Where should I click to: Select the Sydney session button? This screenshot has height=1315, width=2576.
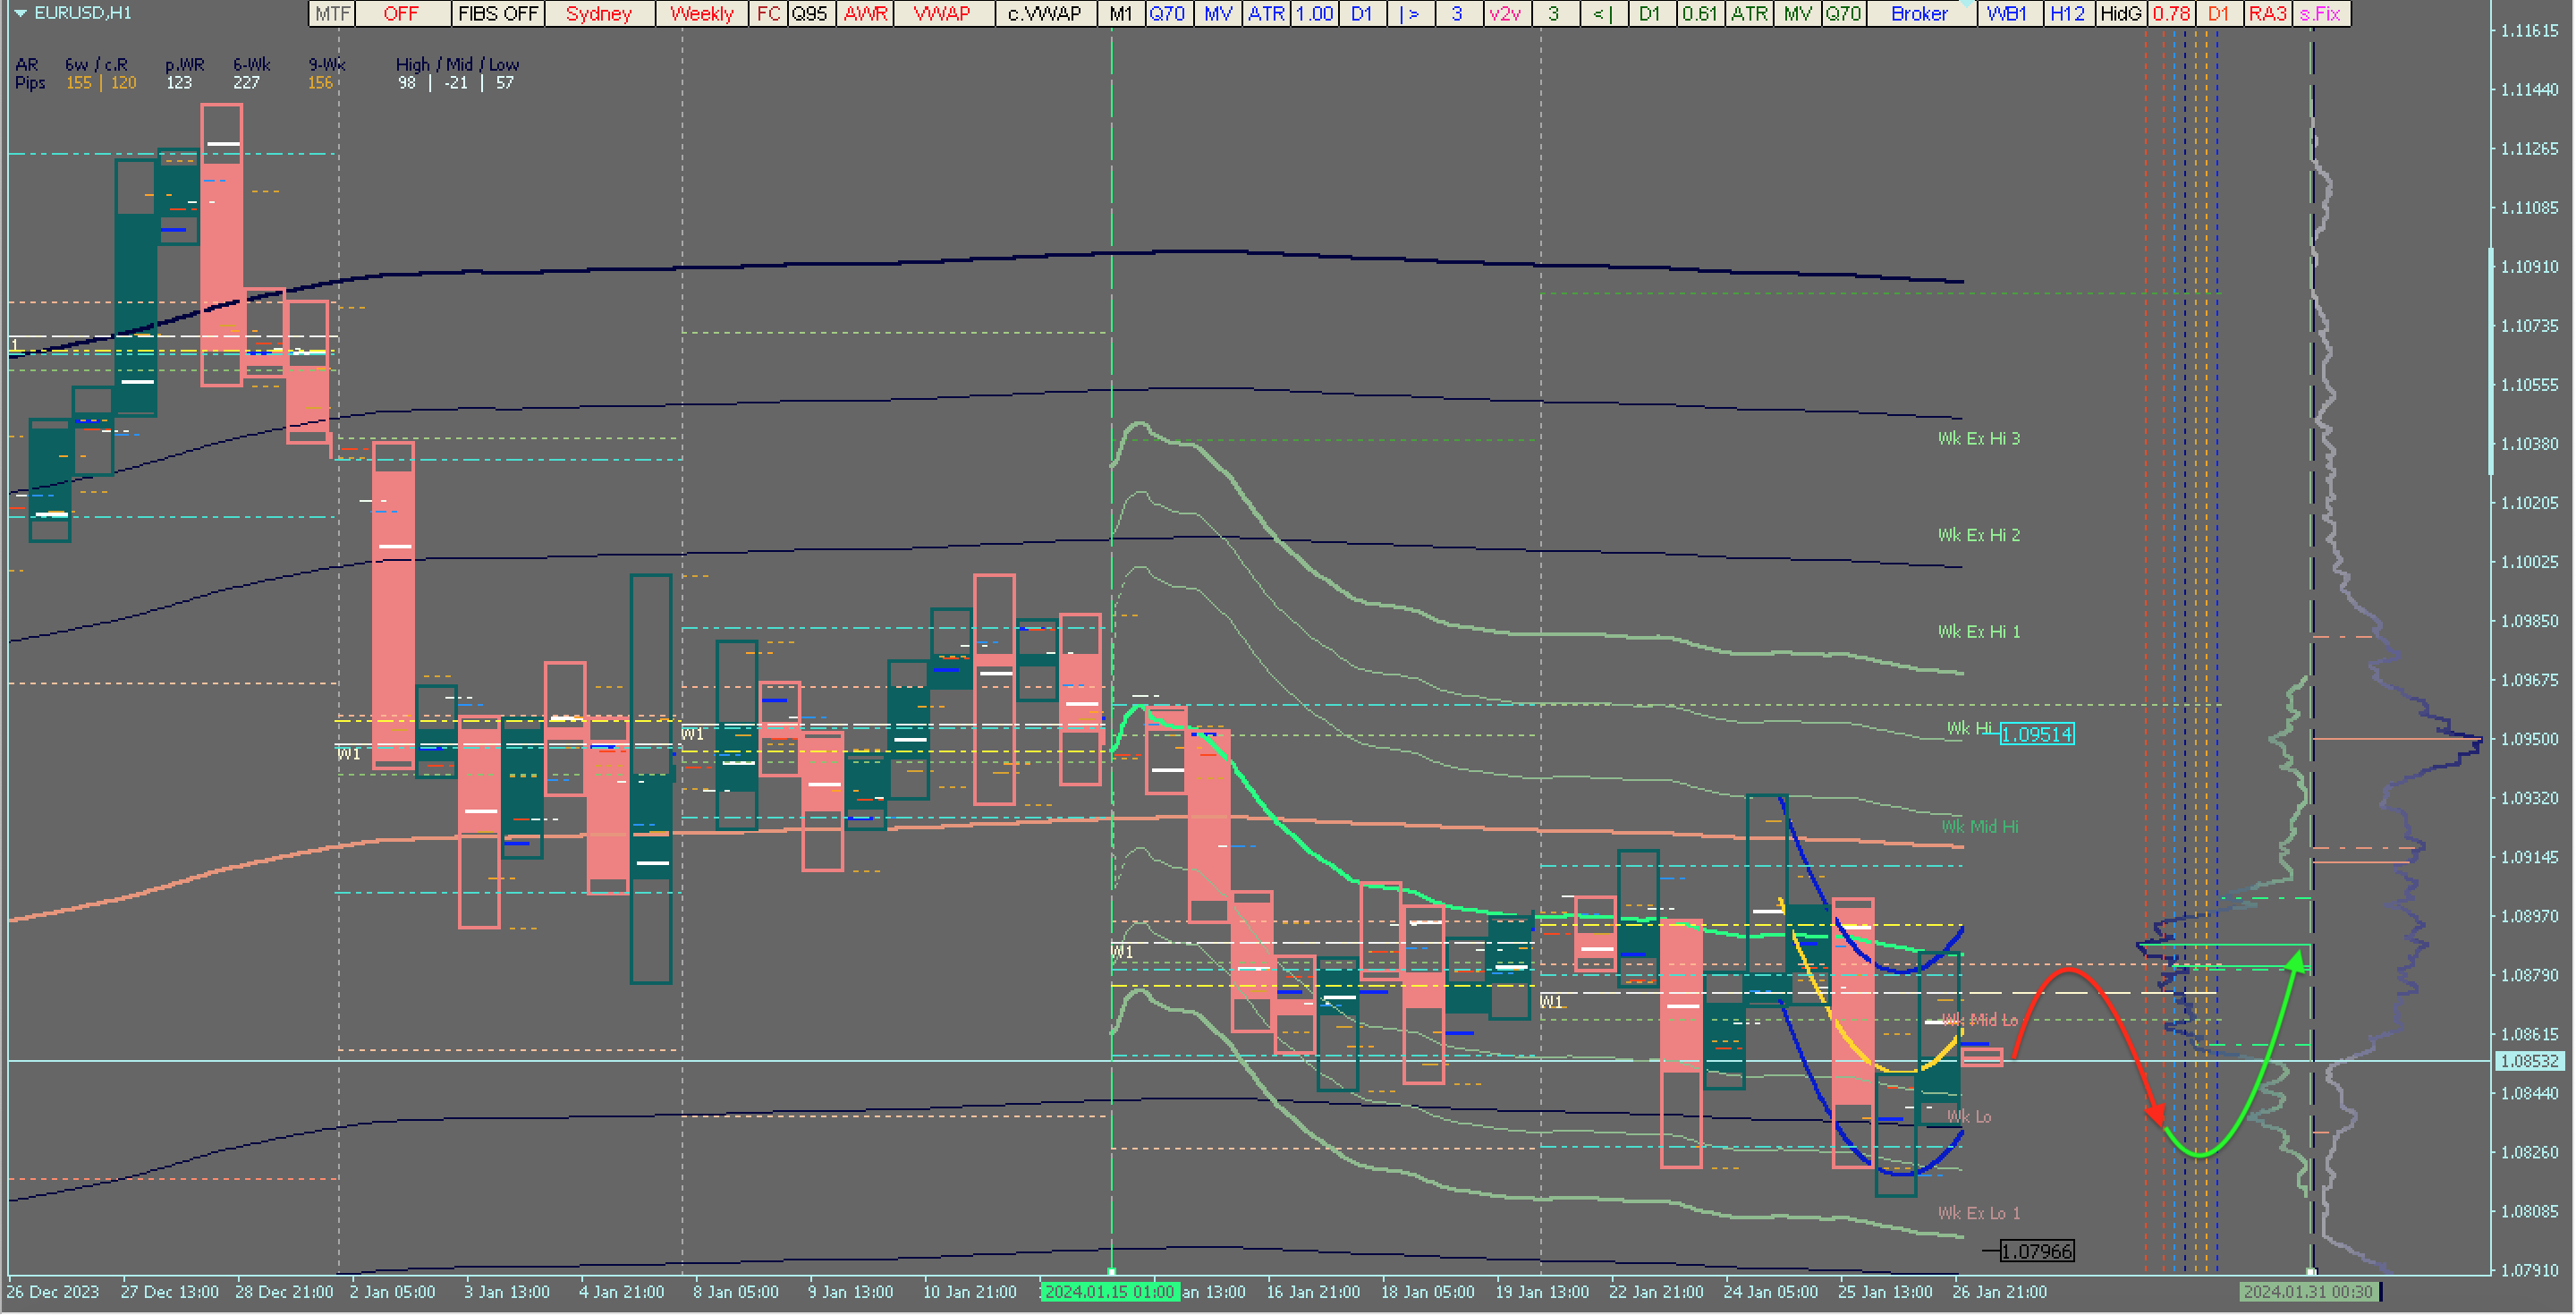click(599, 14)
